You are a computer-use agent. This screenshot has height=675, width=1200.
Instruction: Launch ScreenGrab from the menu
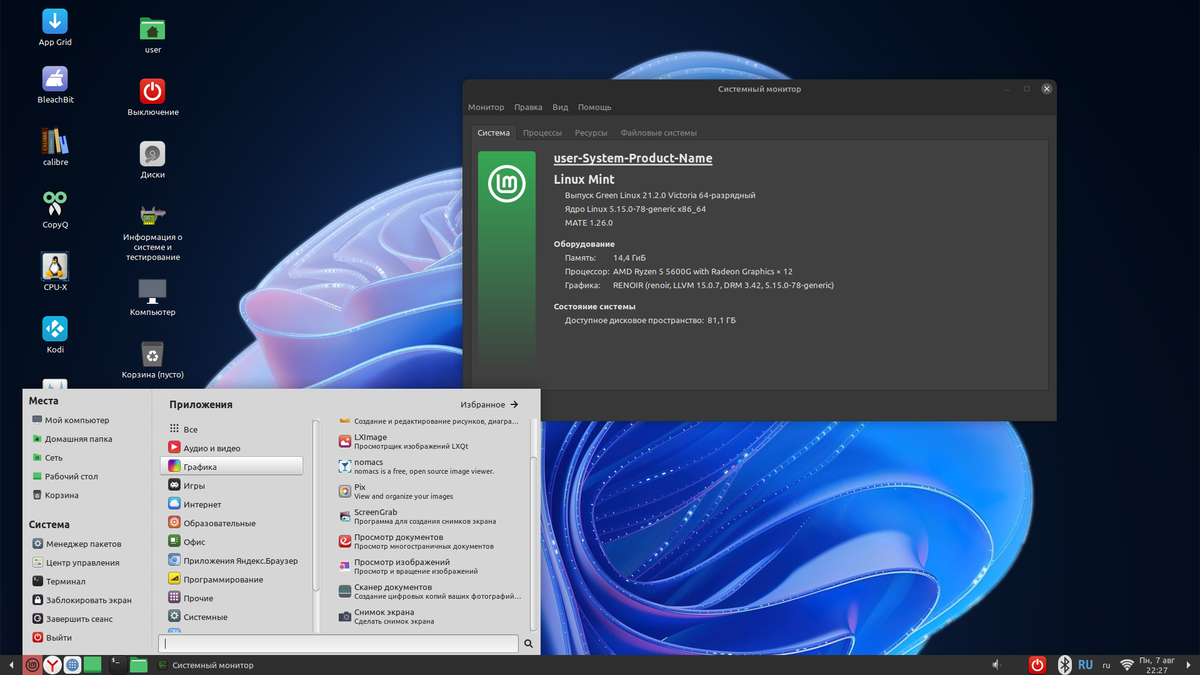[430, 516]
